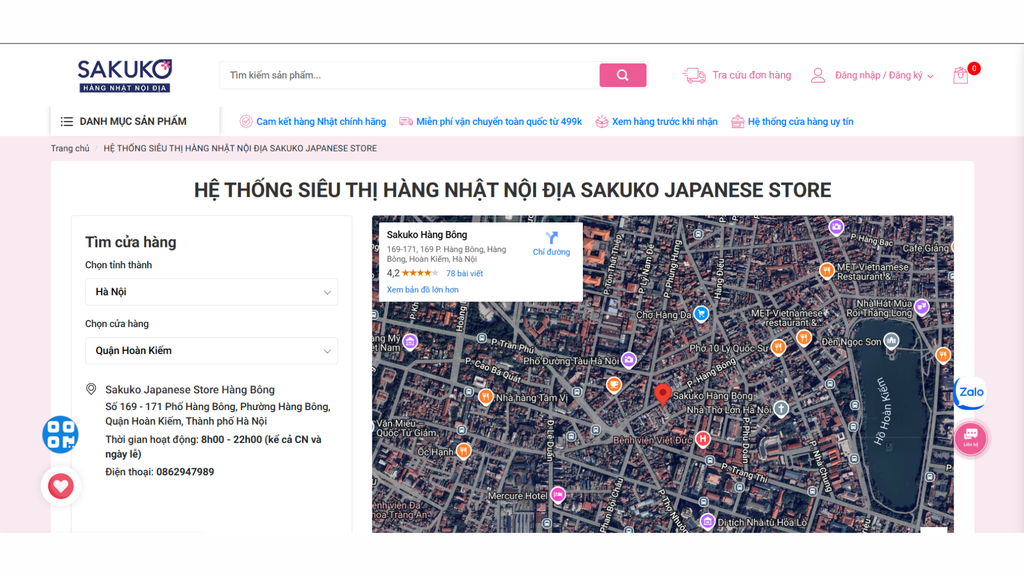The image size is (1024, 576).
Task: Click Di tích Nhà tù Hỏa Lò marker
Action: point(707,521)
